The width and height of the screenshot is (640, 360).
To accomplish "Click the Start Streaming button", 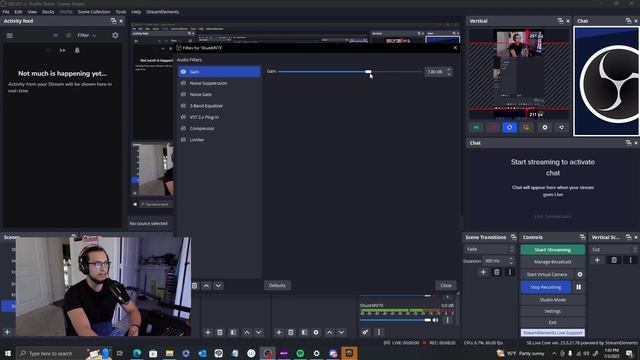I will coord(552,250).
